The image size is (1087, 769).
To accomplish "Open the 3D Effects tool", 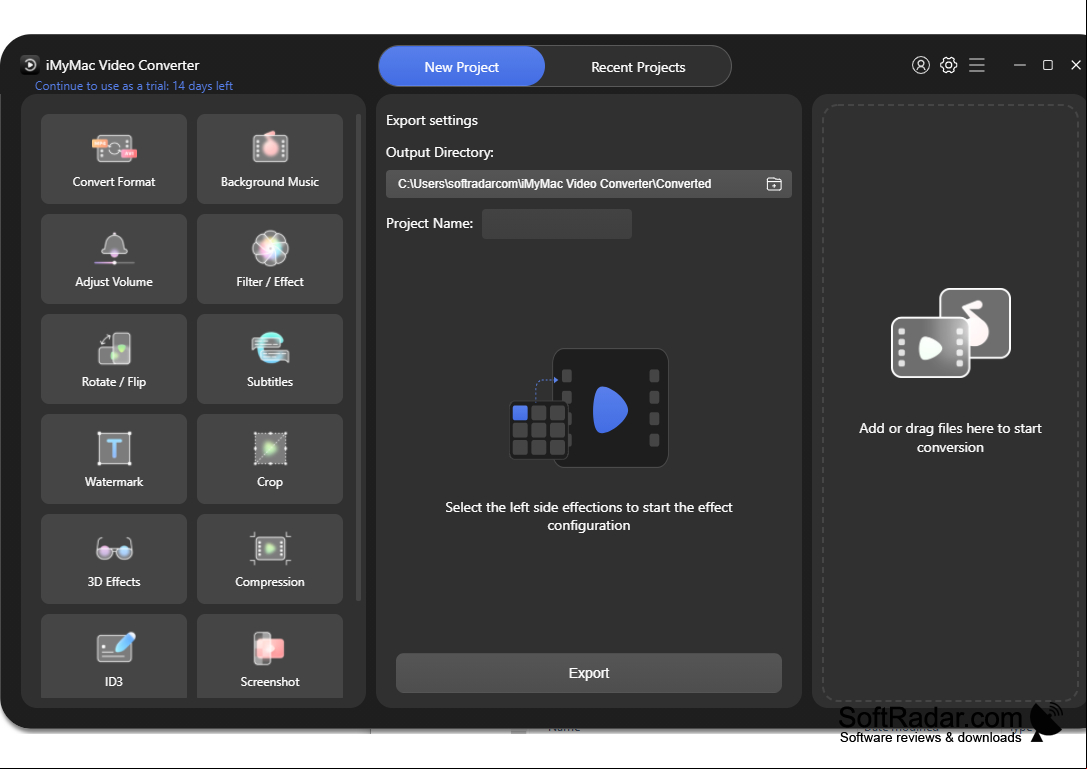I will coord(114,558).
